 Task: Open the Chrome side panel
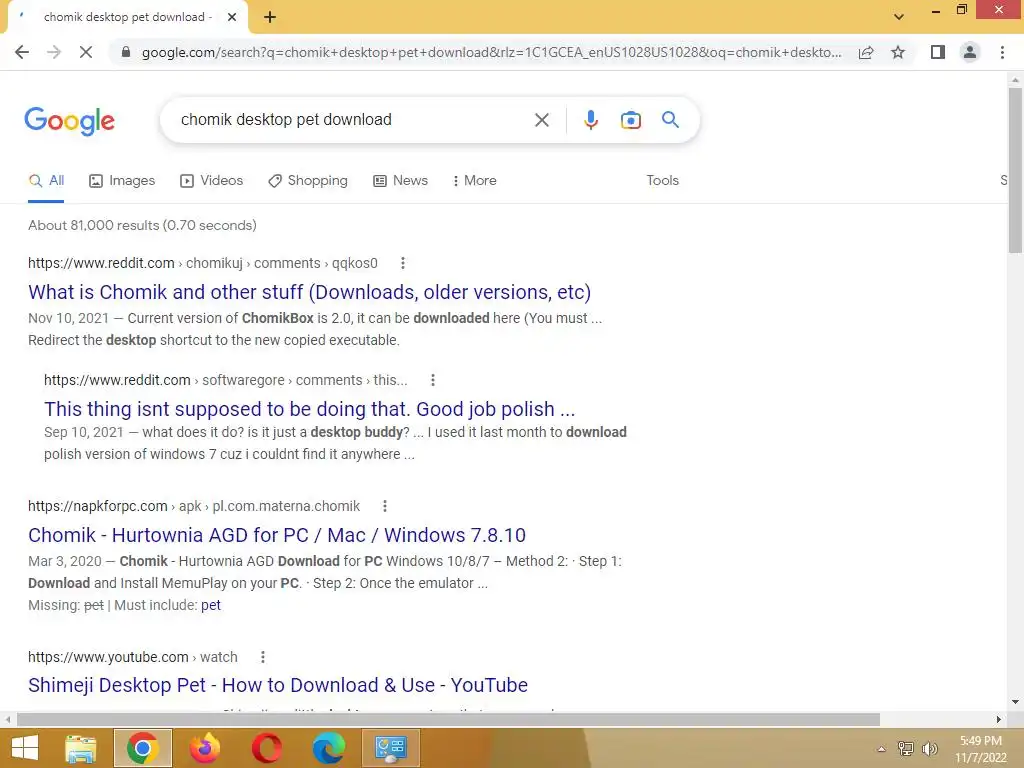[938, 52]
